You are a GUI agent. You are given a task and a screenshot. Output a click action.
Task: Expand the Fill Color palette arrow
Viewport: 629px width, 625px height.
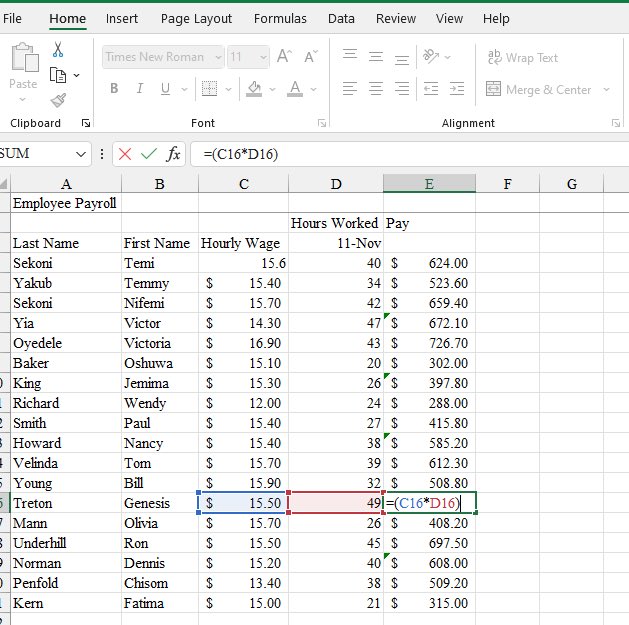click(x=272, y=89)
